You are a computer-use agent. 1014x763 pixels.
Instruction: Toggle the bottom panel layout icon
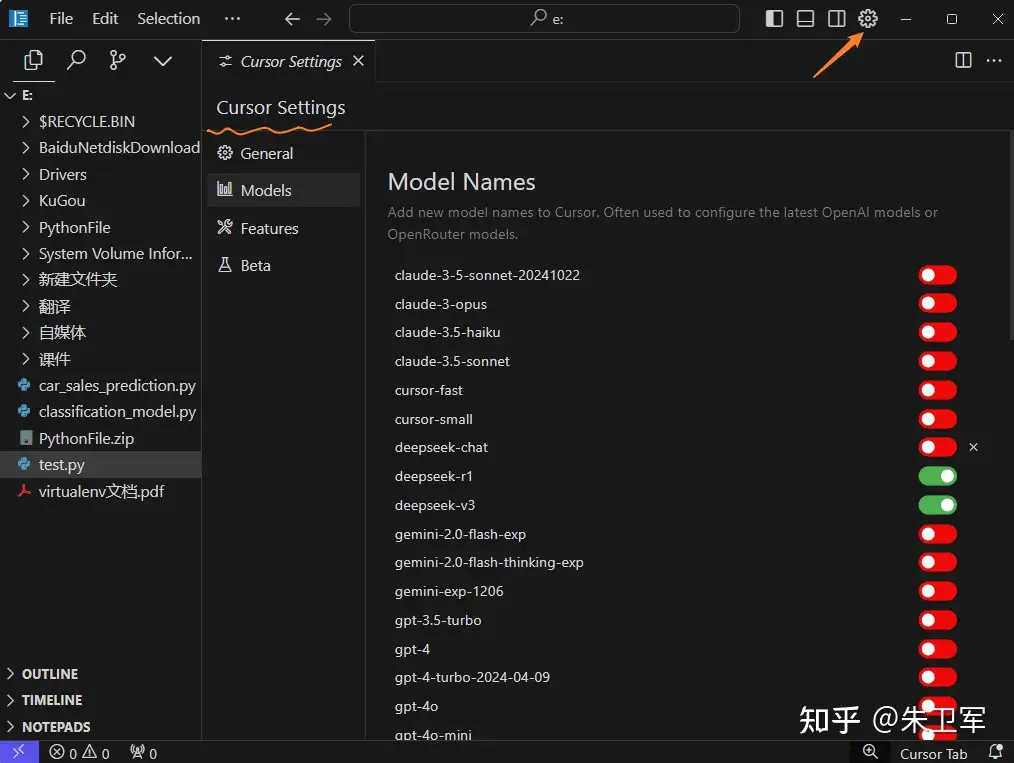805,19
